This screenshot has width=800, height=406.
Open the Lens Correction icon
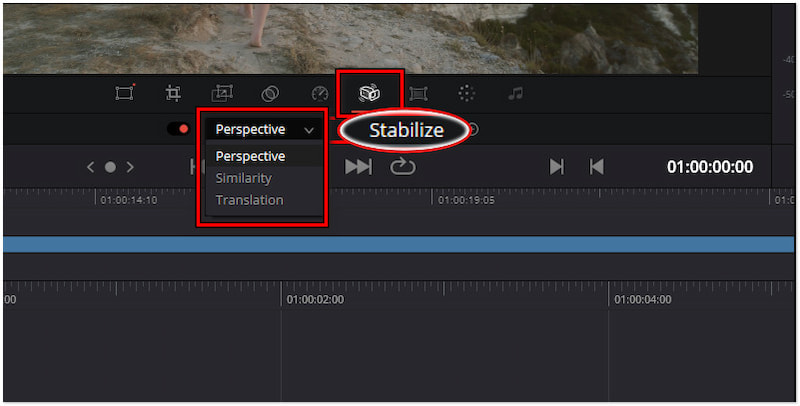[418, 94]
